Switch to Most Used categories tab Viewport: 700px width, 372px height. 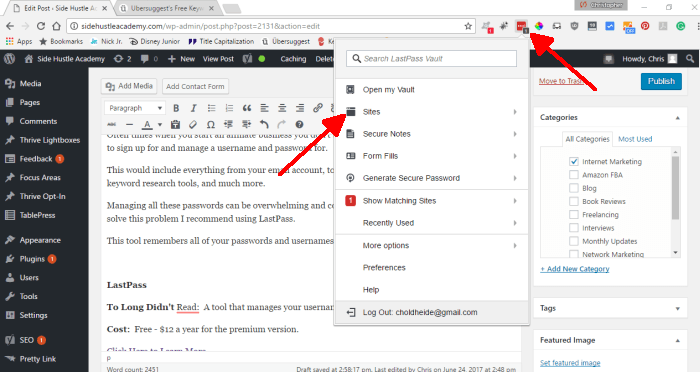(x=635, y=139)
